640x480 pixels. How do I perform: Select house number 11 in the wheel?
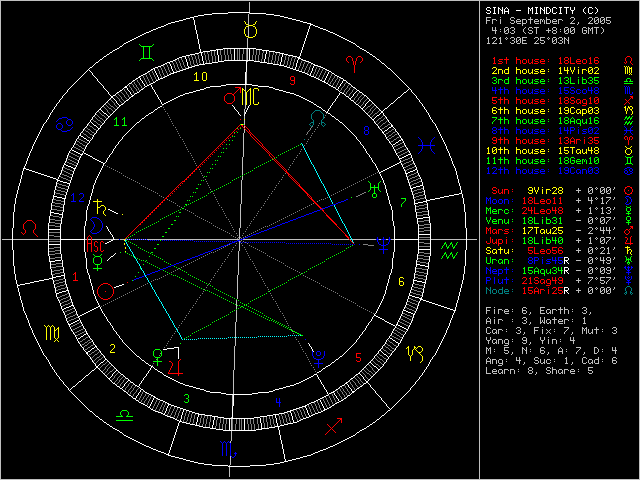(121, 122)
